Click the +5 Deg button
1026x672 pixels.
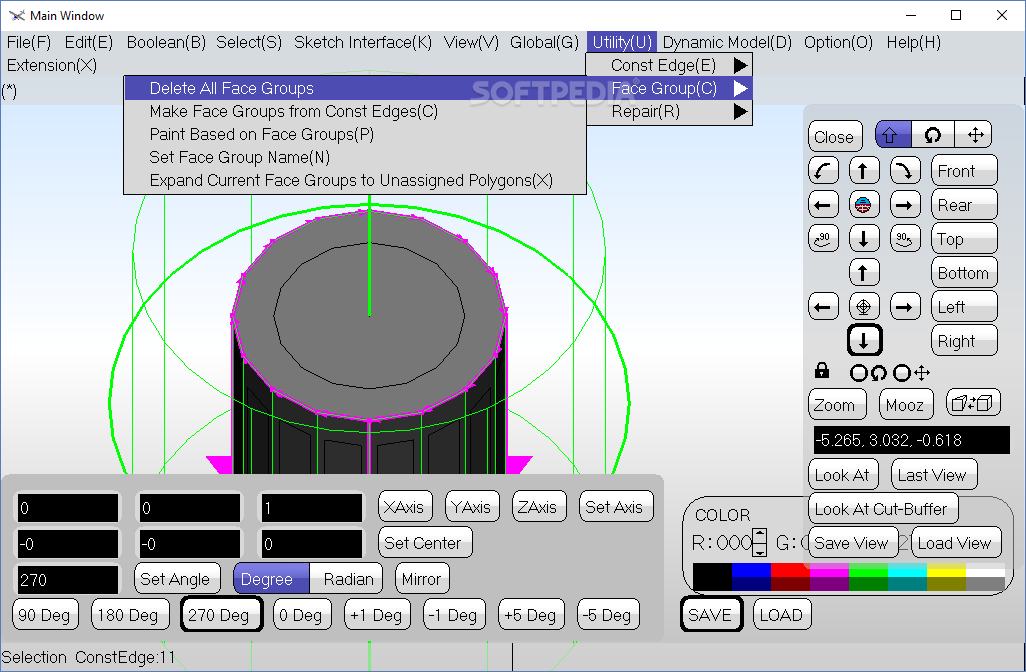point(531,614)
